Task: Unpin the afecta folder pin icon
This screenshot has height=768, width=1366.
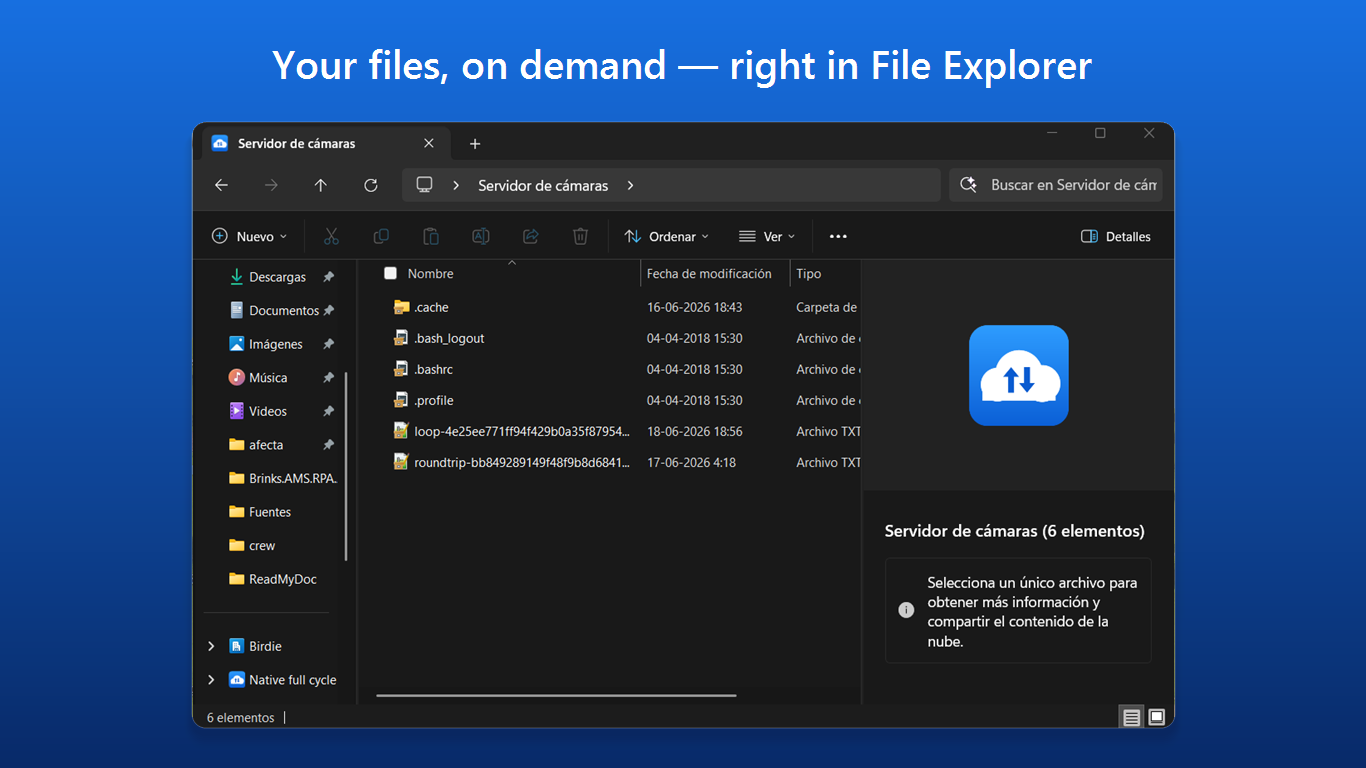Action: [x=328, y=445]
